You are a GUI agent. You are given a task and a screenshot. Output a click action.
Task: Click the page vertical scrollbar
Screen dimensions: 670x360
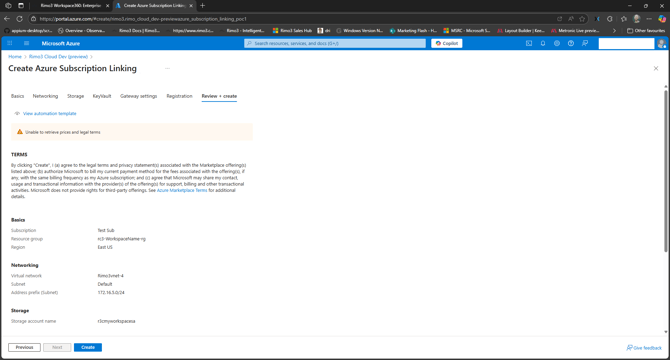pos(666,171)
